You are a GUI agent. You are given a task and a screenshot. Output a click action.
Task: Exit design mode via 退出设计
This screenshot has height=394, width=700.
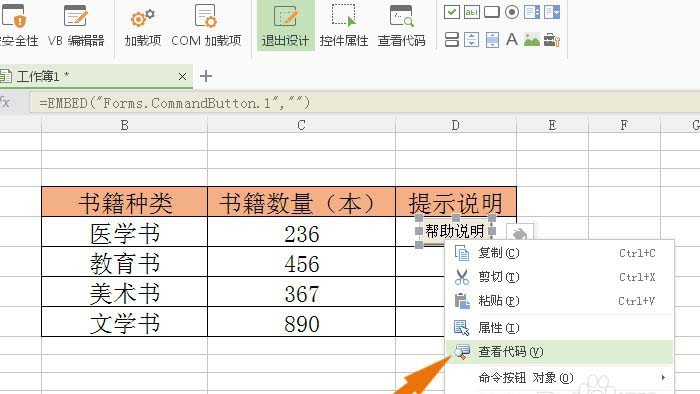pyautogui.click(x=285, y=26)
